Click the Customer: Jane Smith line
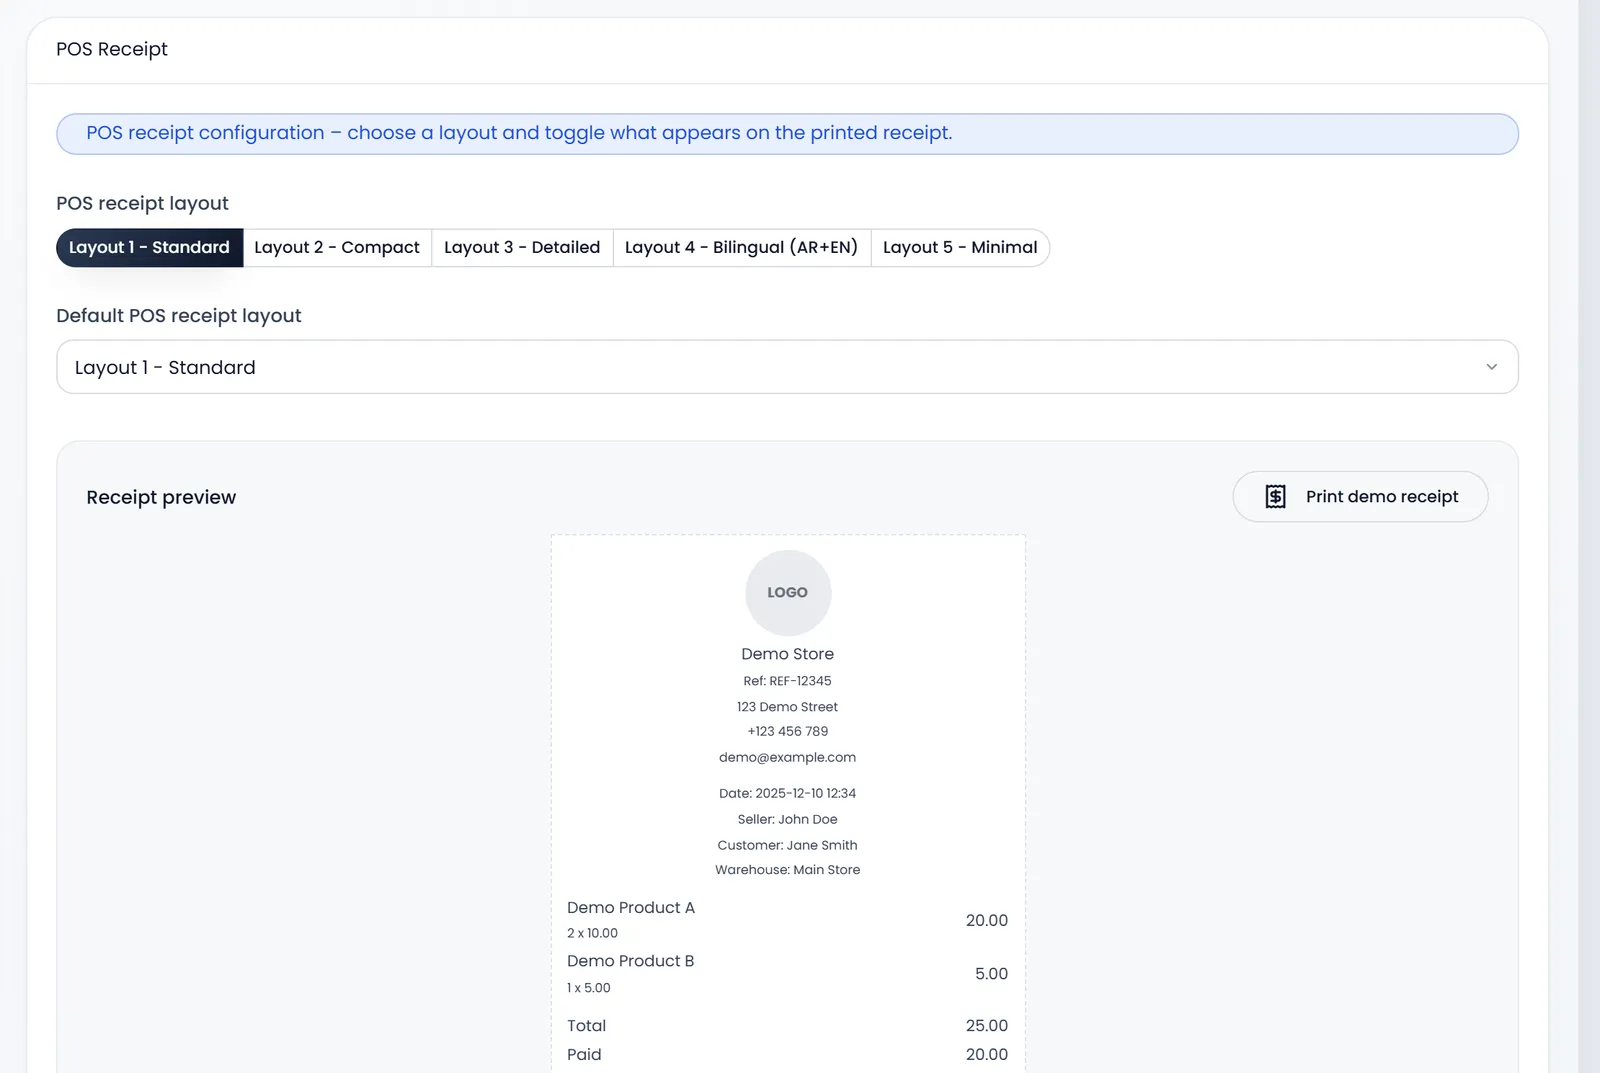 (788, 845)
